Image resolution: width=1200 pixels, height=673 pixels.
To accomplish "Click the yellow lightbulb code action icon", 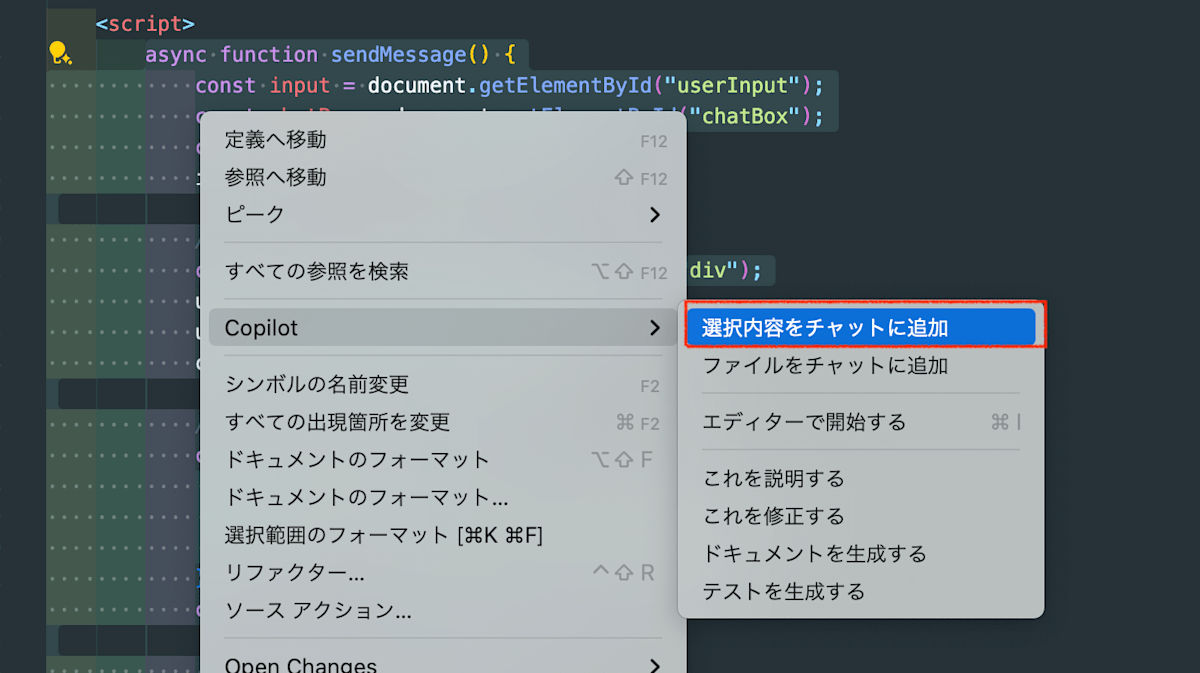I will coord(60,54).
